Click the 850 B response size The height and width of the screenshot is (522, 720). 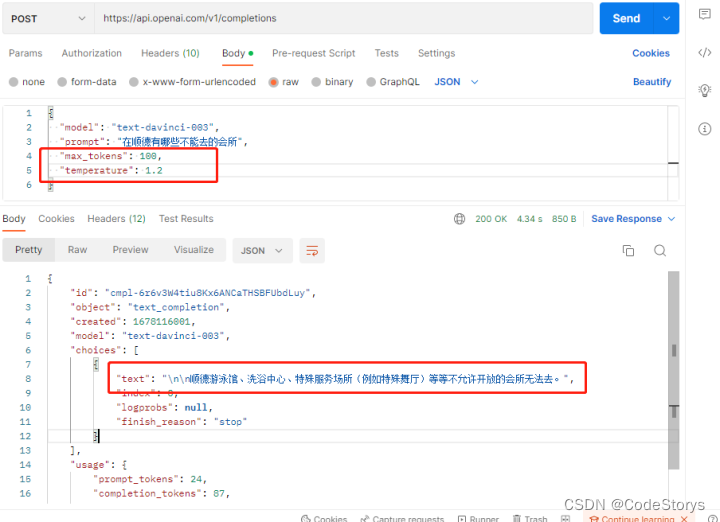coord(564,219)
